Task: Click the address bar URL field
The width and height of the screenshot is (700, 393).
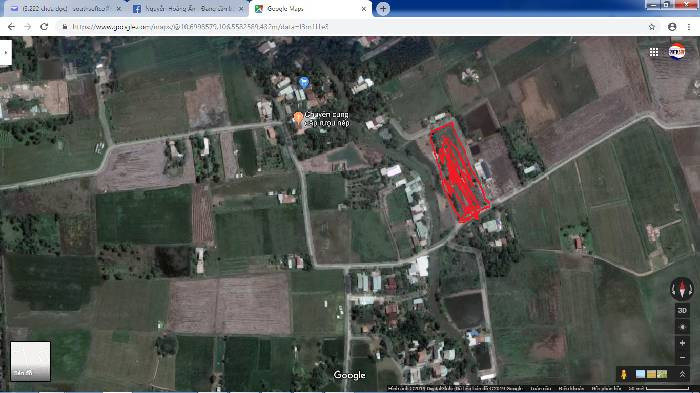Action: [x=353, y=27]
